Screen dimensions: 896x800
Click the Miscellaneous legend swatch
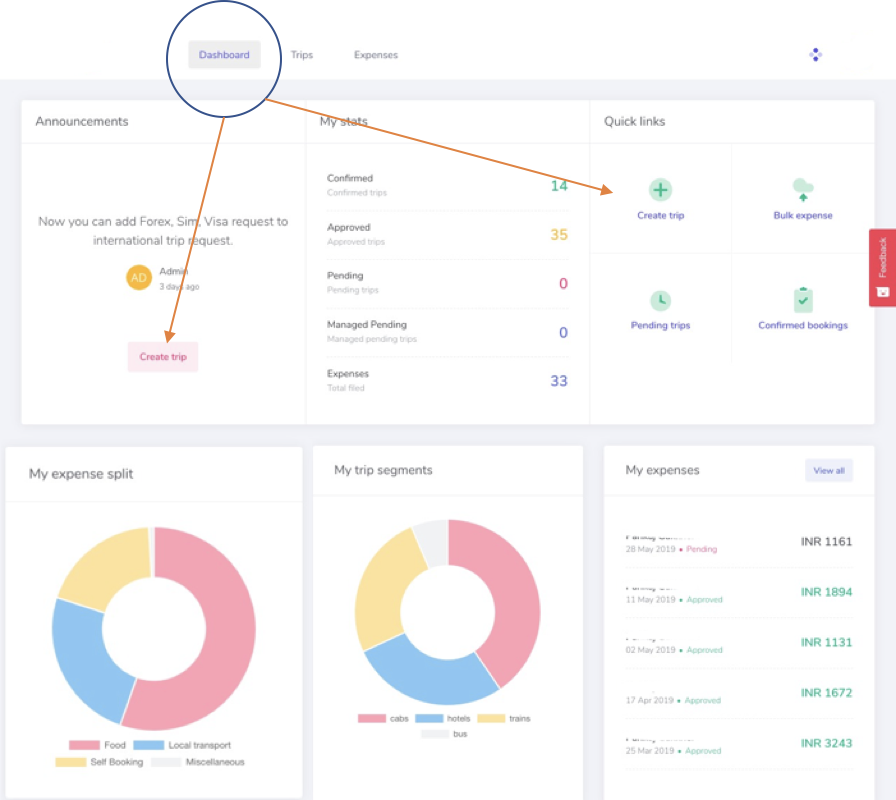click(166, 762)
